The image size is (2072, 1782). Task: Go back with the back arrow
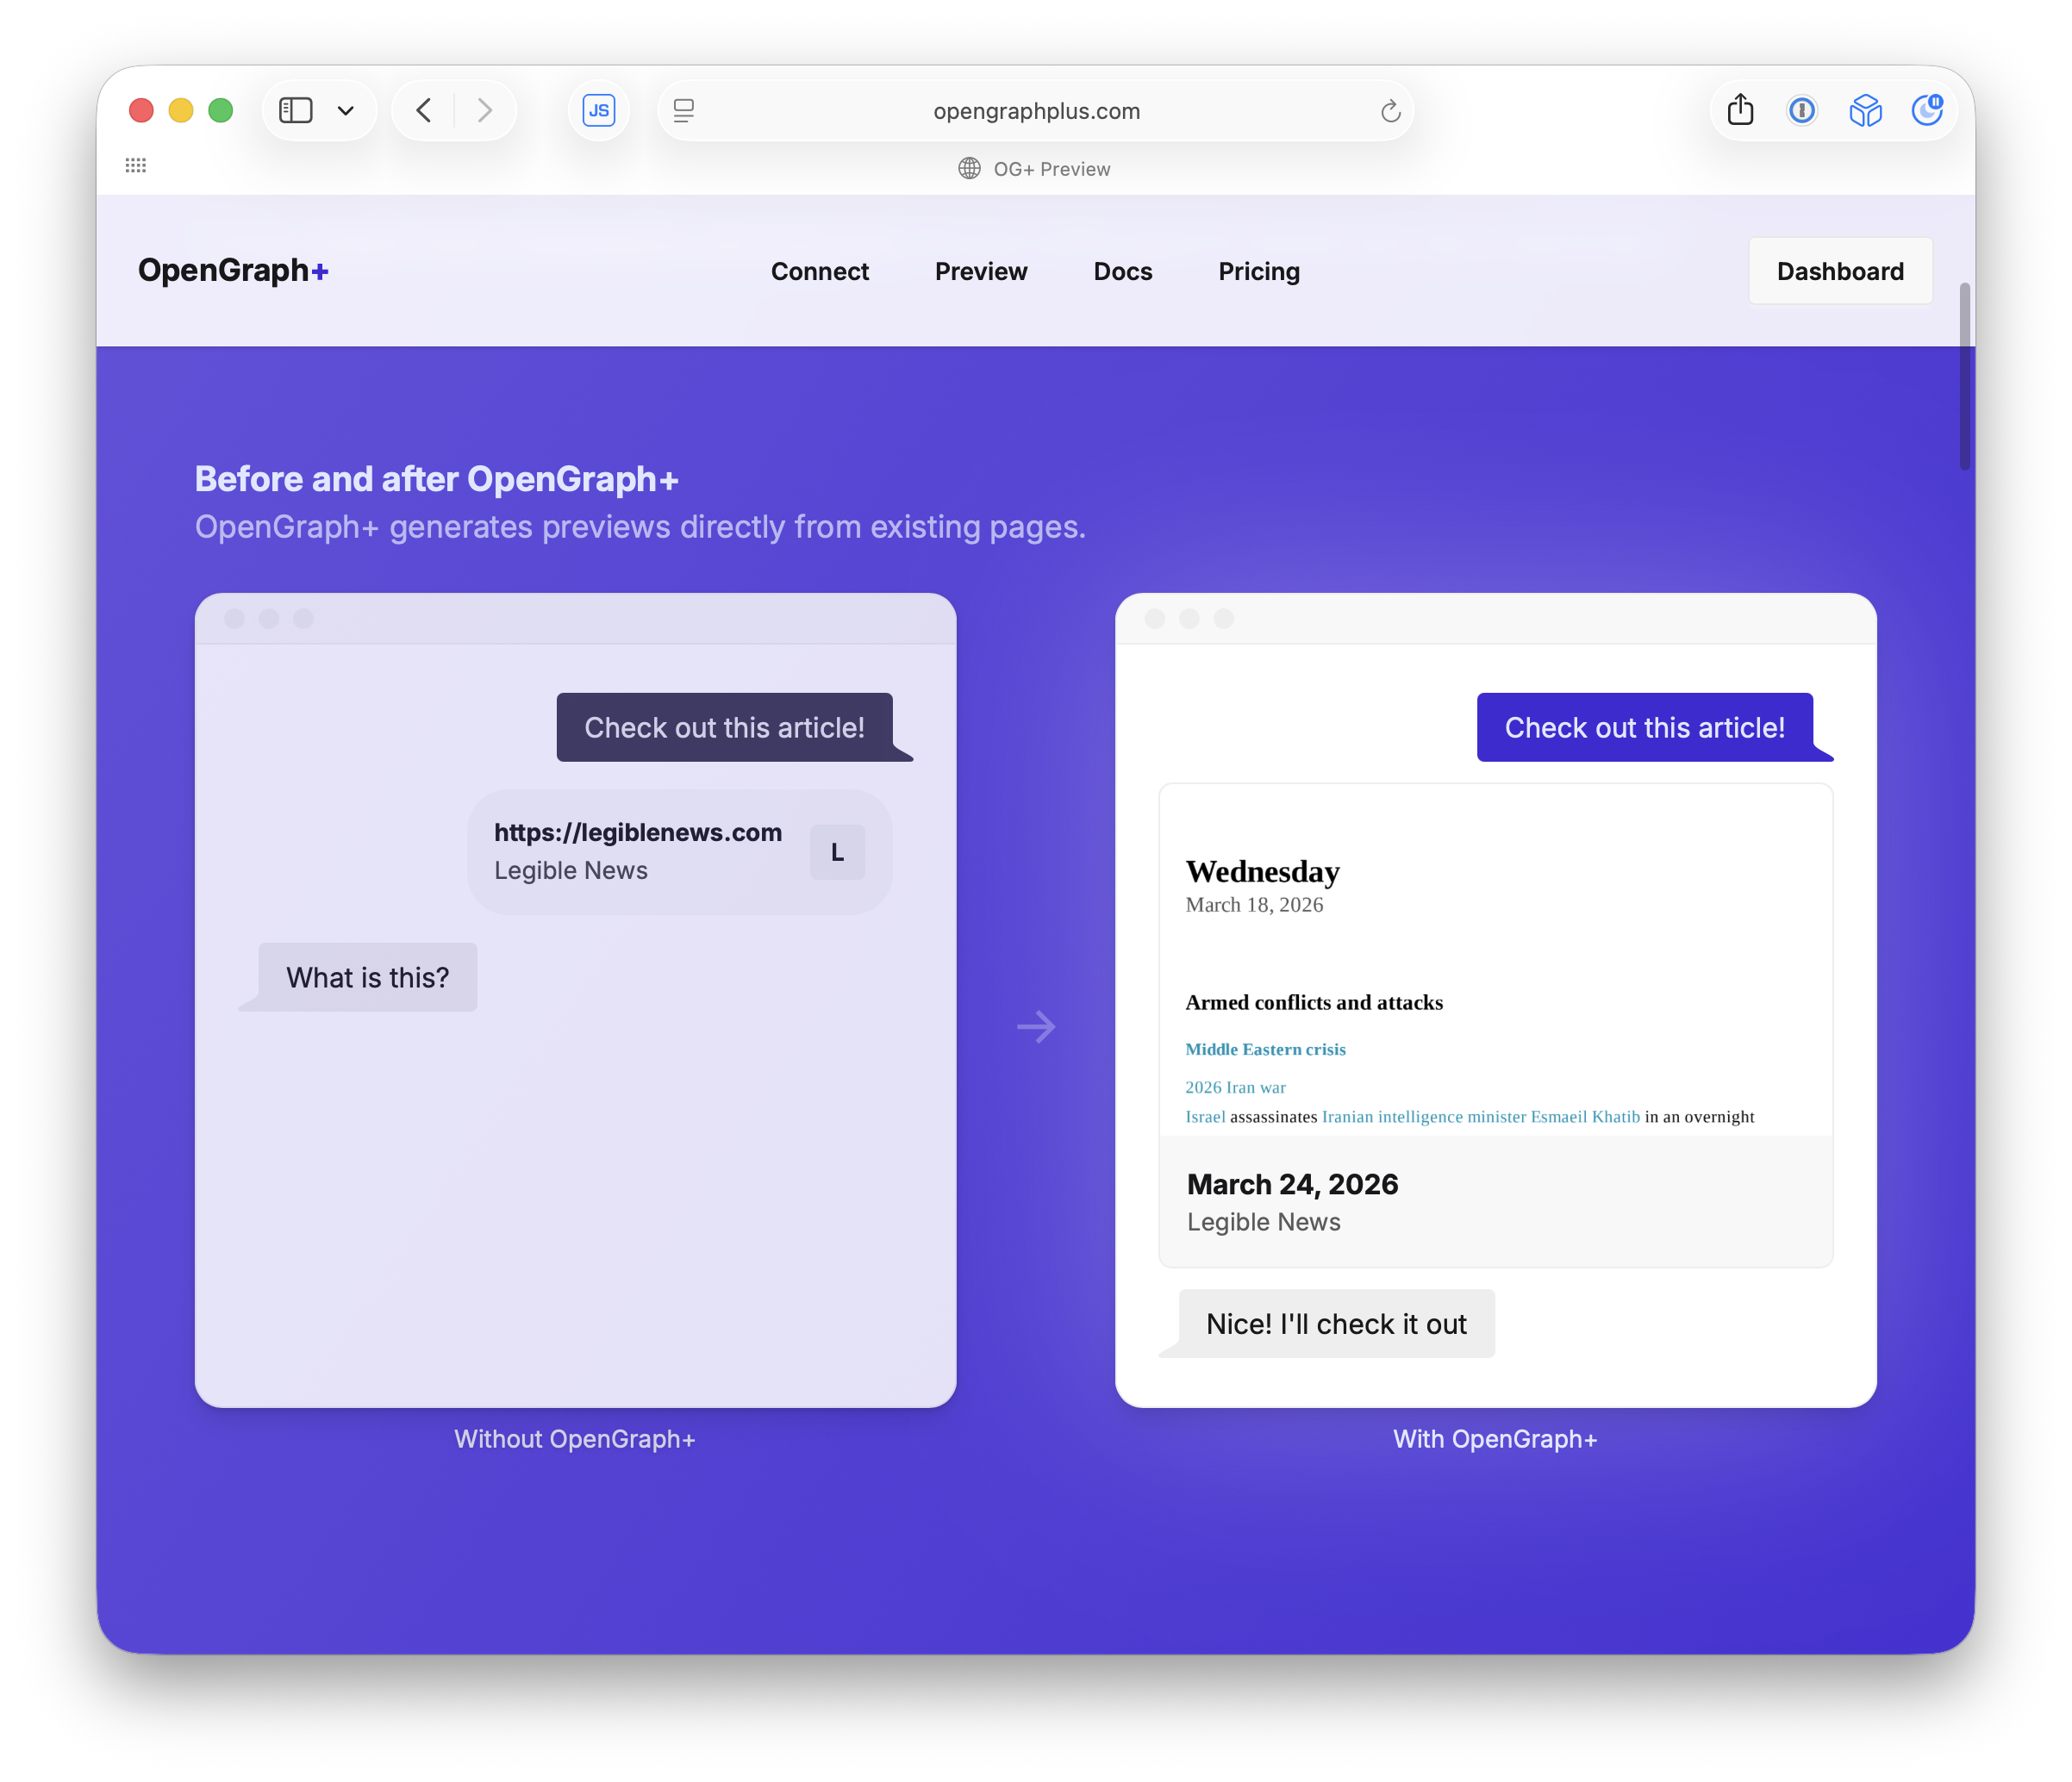pos(424,110)
